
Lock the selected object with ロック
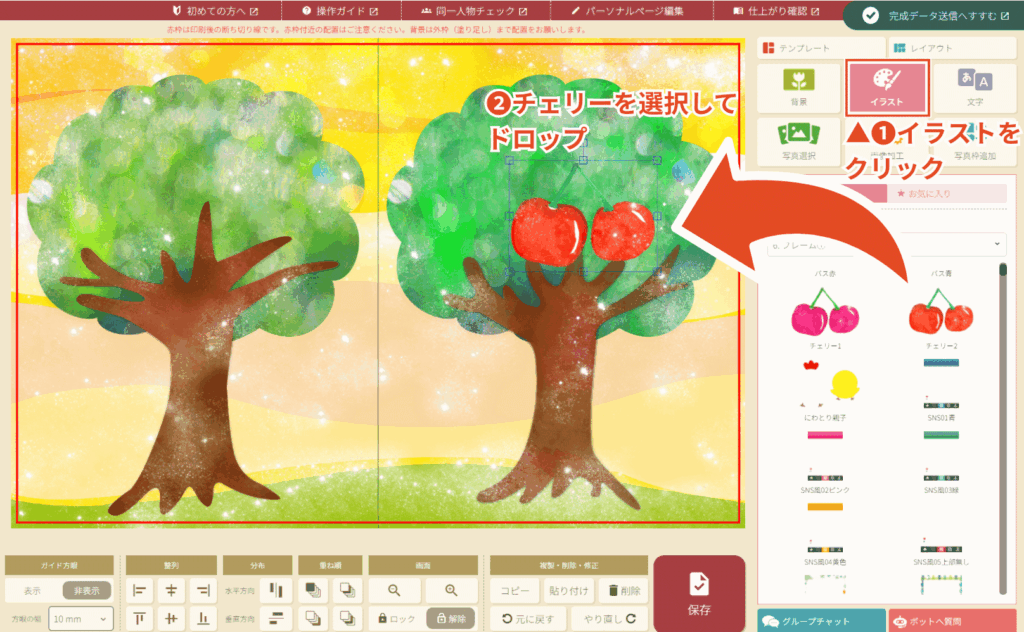coord(395,619)
